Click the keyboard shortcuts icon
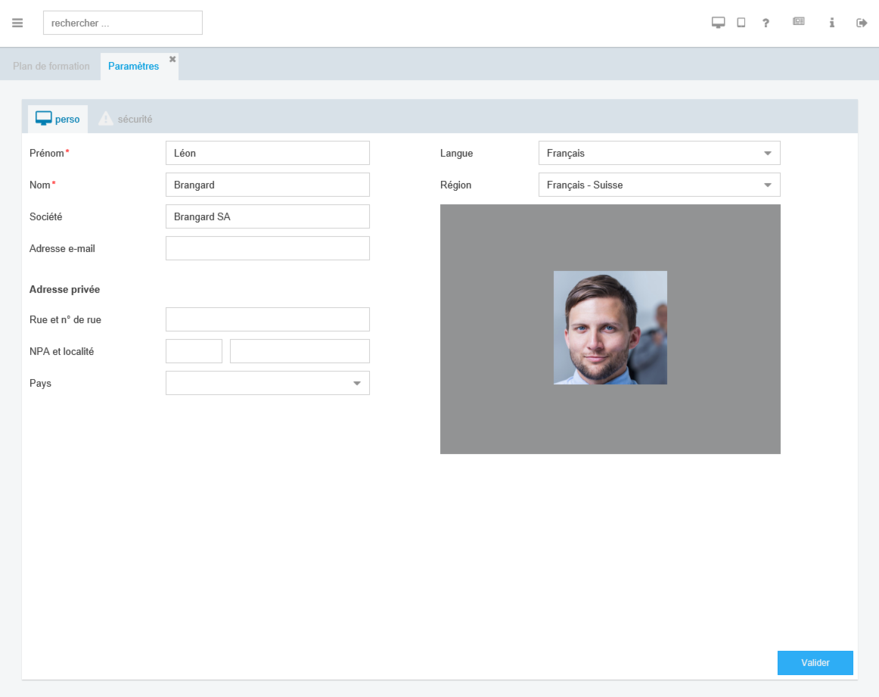Screen dimensions: 879x697 (799, 22)
